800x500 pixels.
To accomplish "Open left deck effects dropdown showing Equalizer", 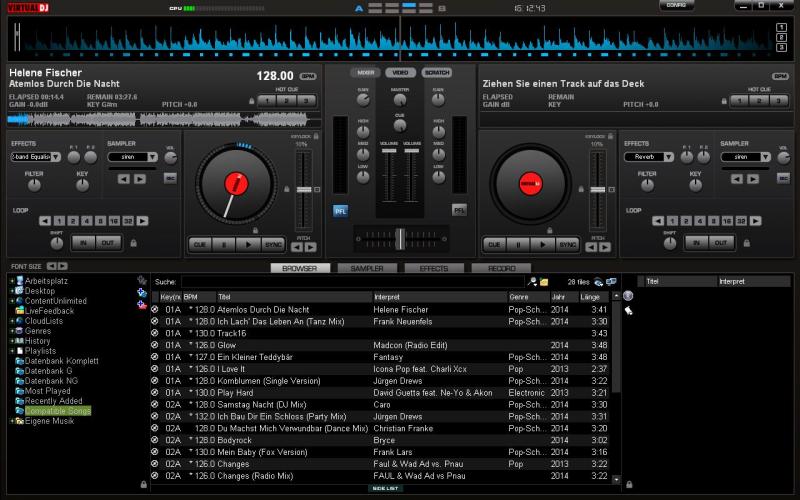I will pos(36,157).
